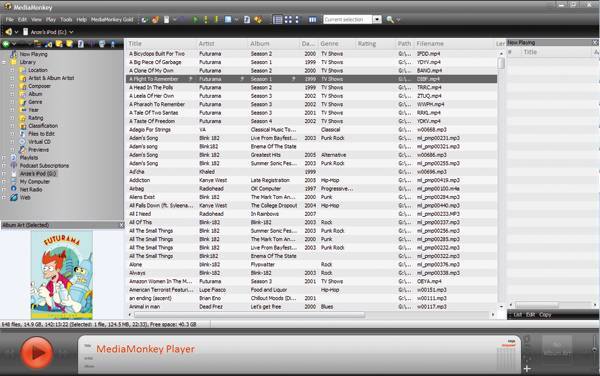Viewport: 600px width, 376px height.
Task: Click the Podcast Subscriptions icon in tree
Action: (13, 165)
